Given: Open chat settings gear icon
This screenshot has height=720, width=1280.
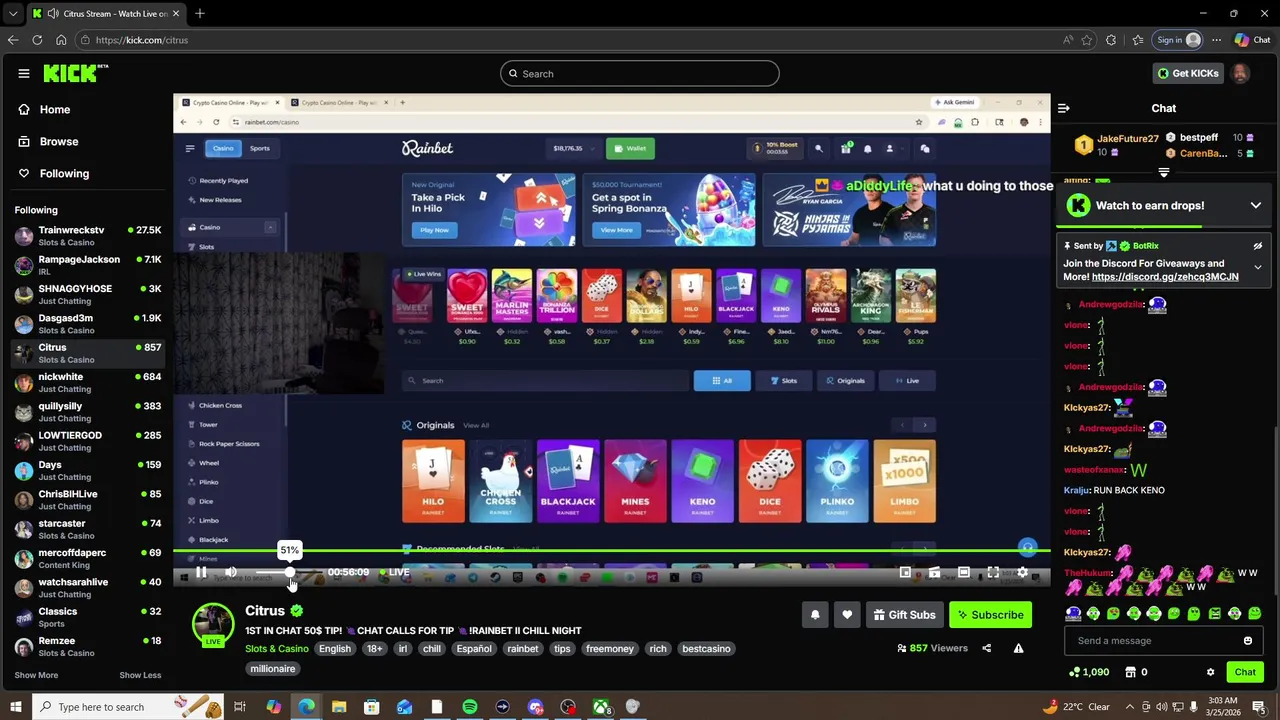Looking at the screenshot, I should 1210,672.
